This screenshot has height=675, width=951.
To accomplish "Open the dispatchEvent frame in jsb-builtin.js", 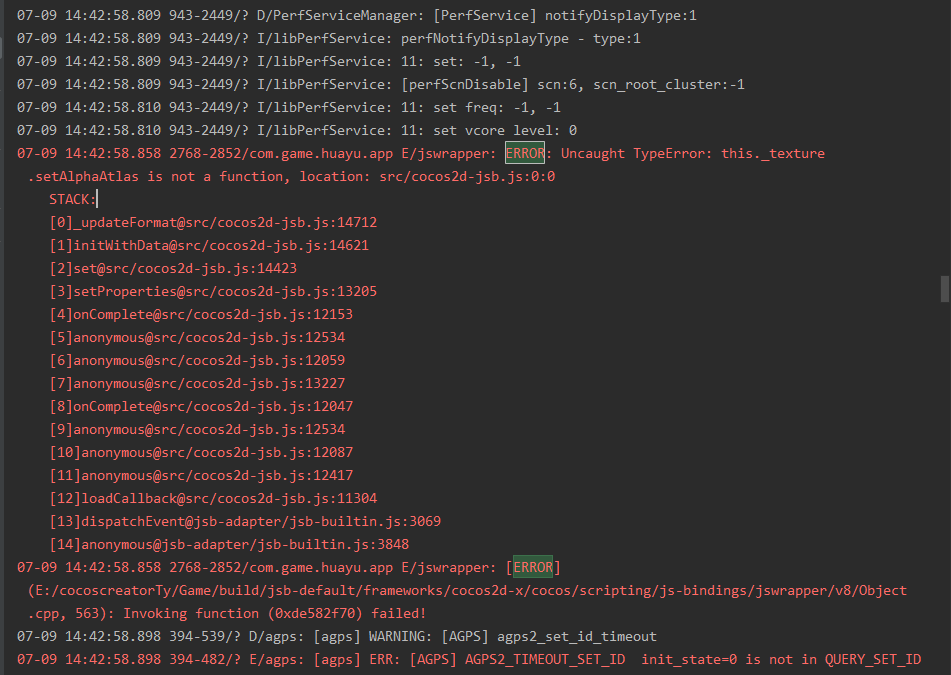I will (245, 521).
